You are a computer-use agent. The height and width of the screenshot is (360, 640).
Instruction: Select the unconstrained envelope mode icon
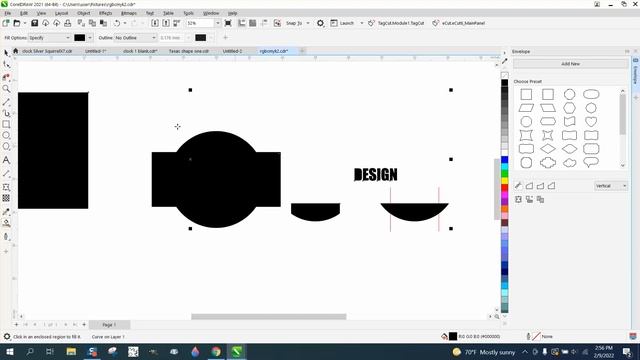518,186
